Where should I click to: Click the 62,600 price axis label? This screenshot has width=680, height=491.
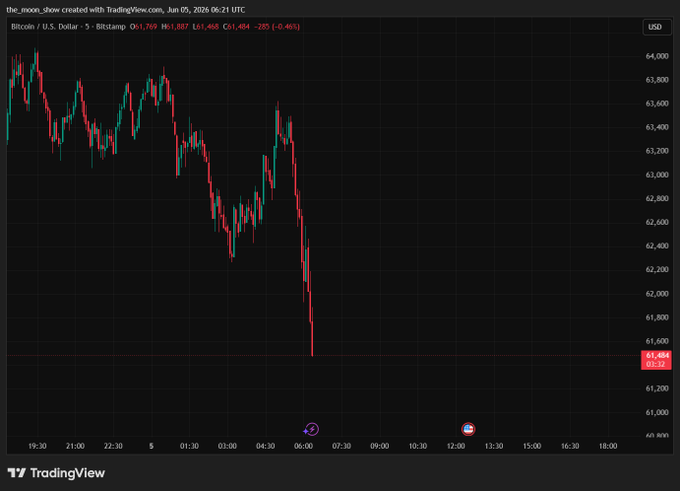click(x=657, y=222)
